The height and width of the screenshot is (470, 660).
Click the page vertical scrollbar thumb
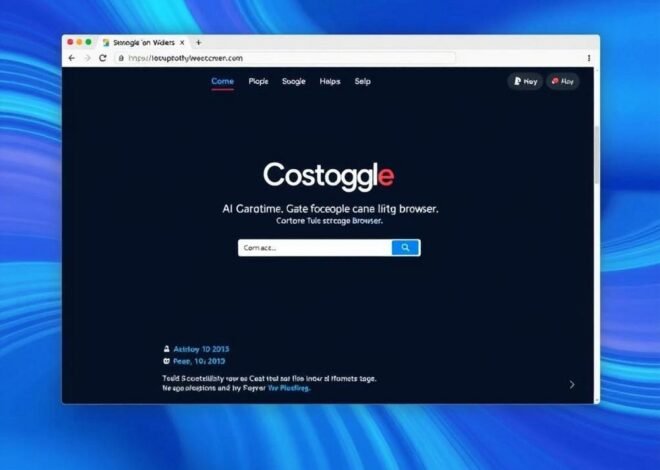596,154
